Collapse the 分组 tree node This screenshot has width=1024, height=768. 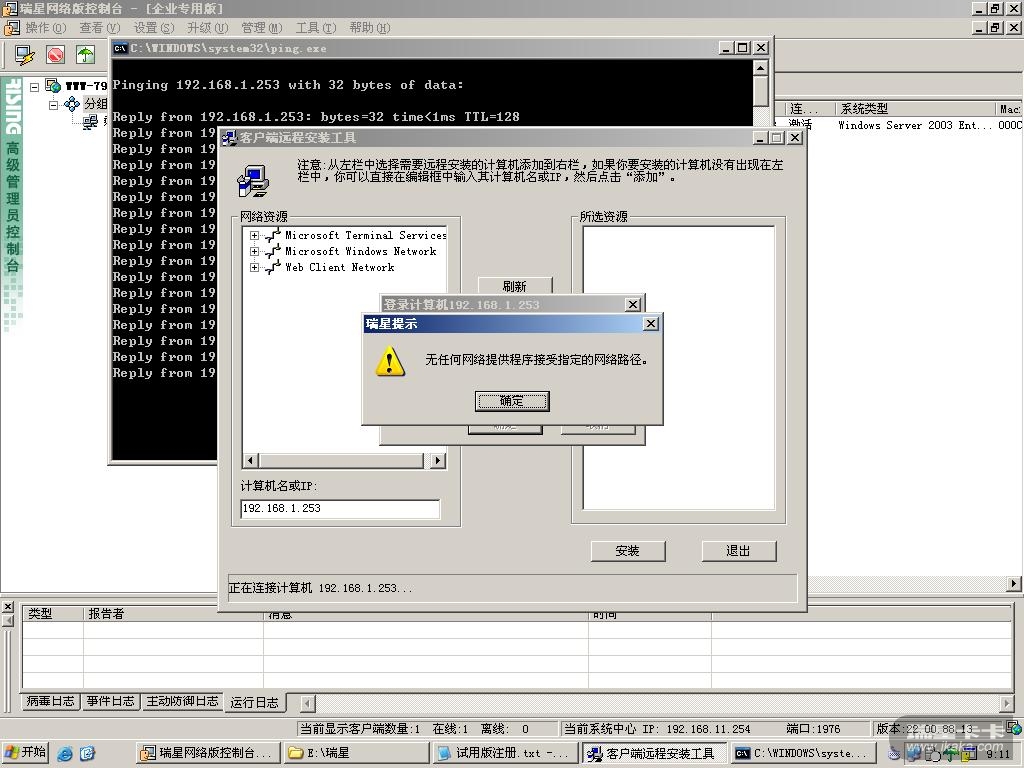pos(54,104)
